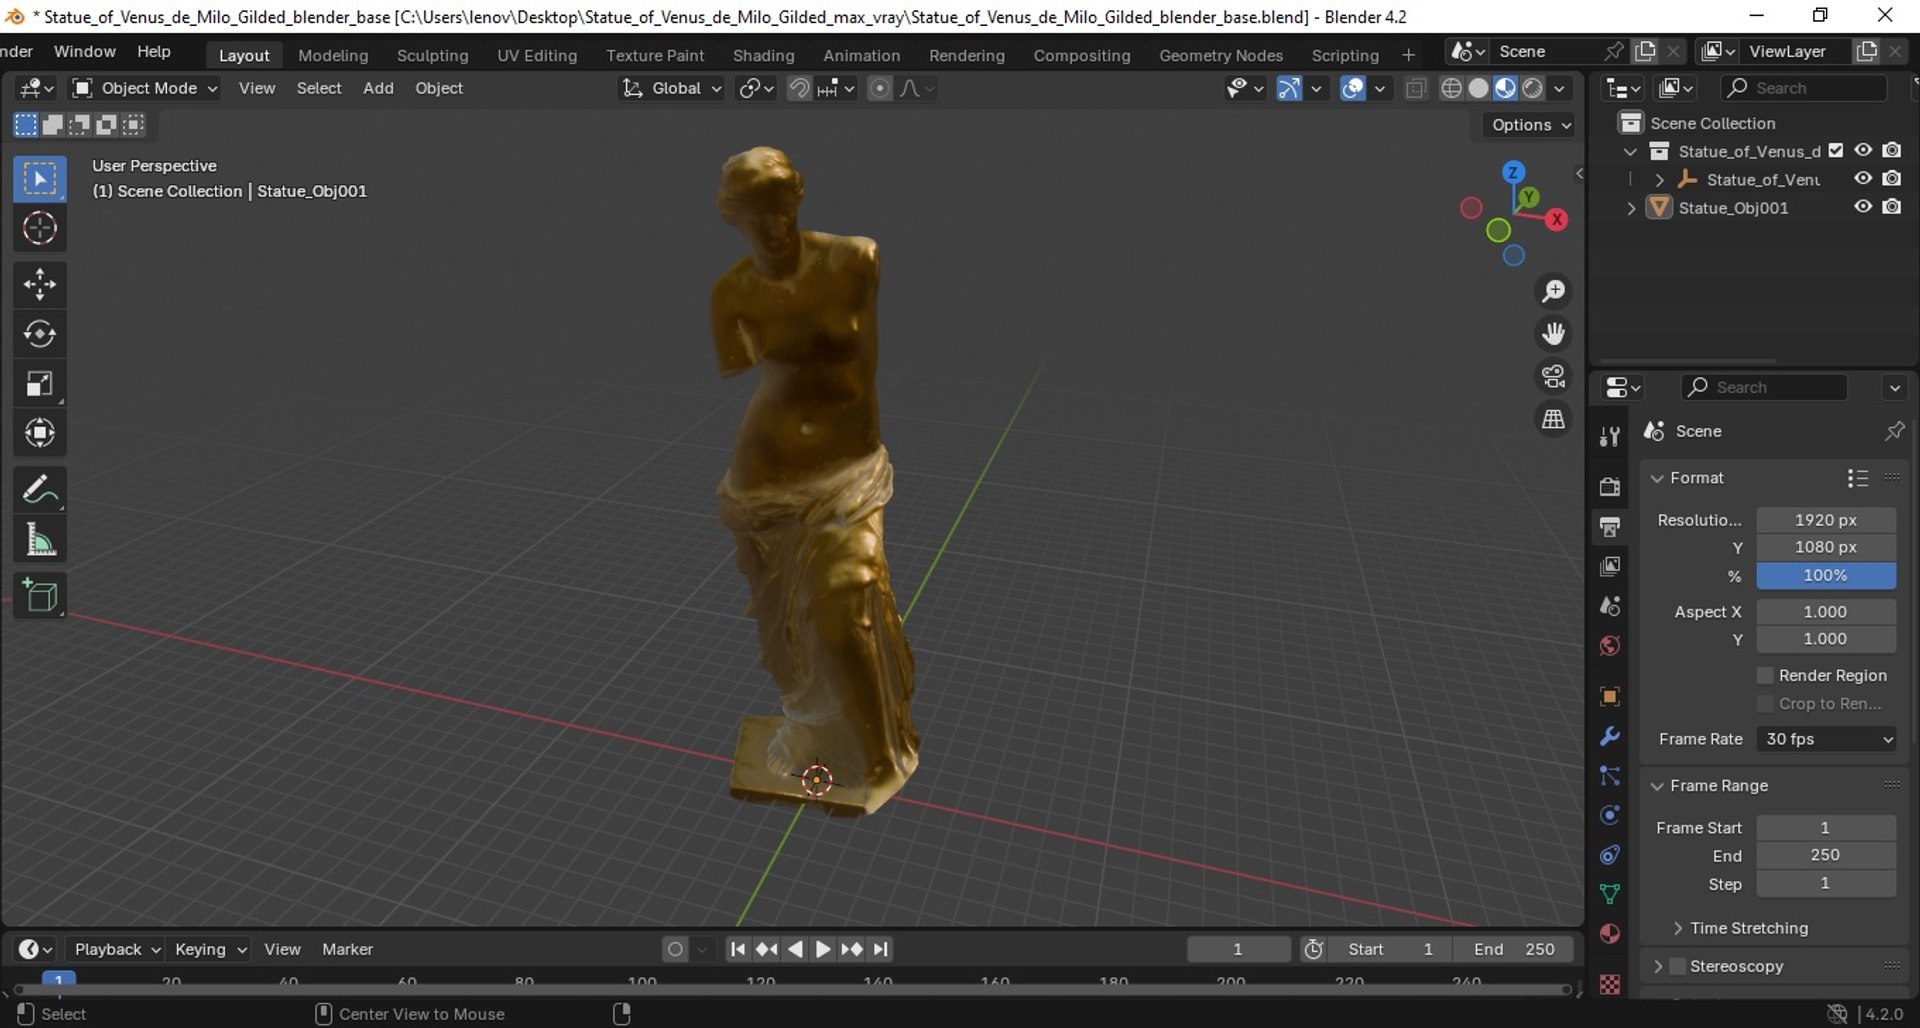Enable the Render Region checkbox

point(1765,675)
